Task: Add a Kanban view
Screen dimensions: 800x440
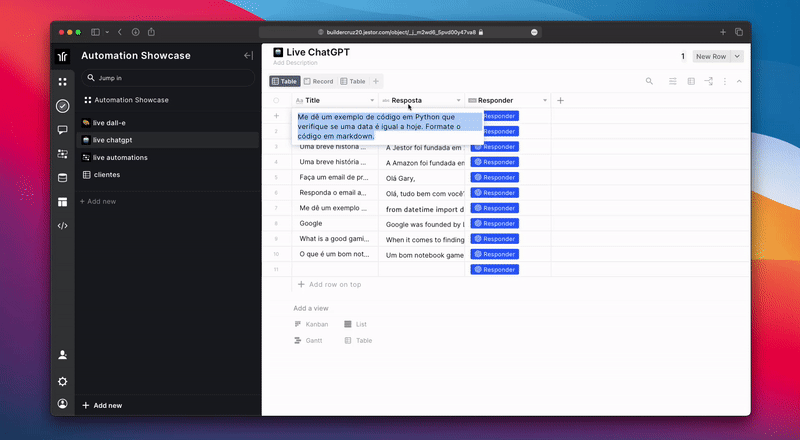Action: coord(311,324)
